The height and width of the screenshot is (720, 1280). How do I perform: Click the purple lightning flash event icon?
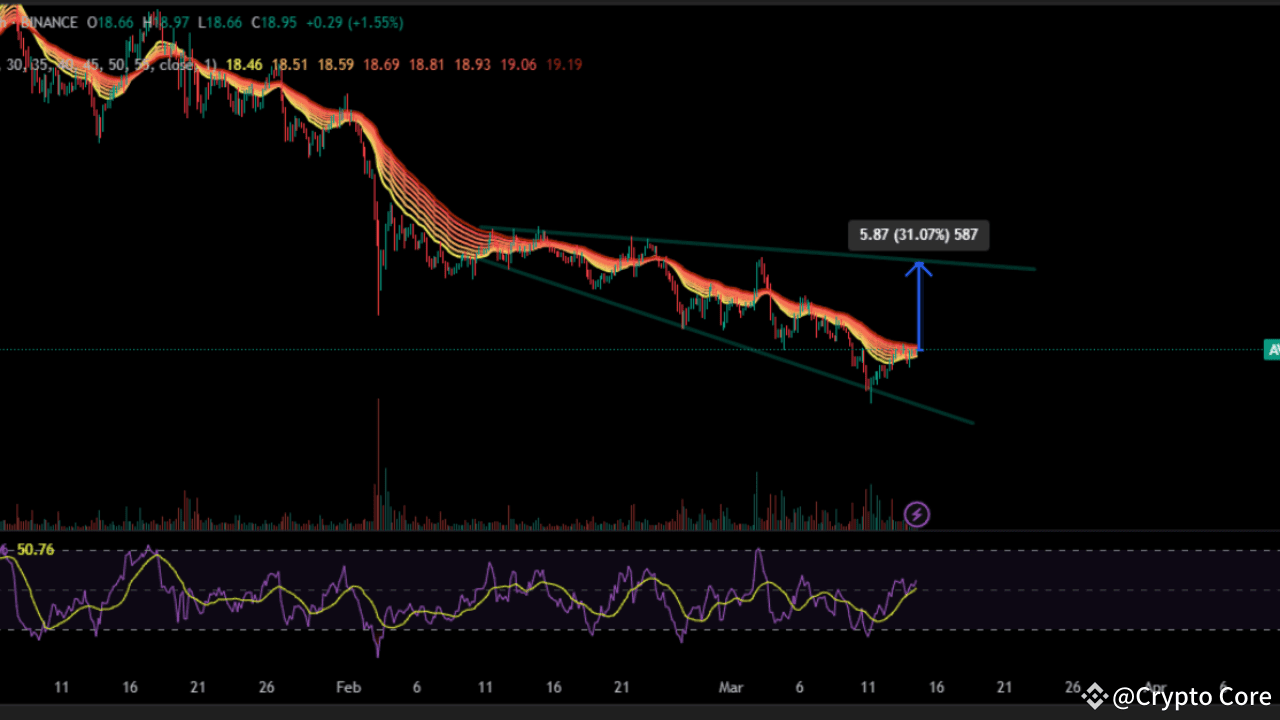917,514
